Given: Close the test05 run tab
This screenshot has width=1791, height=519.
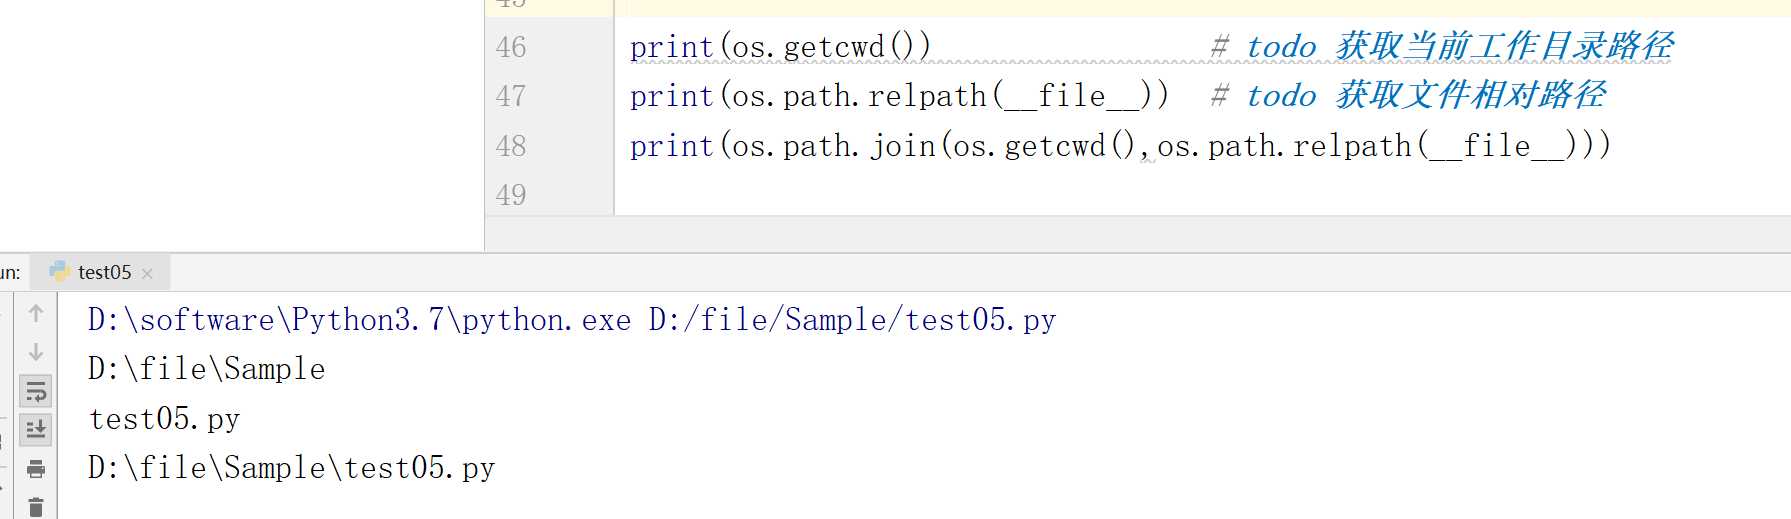Looking at the screenshot, I should coord(147,273).
